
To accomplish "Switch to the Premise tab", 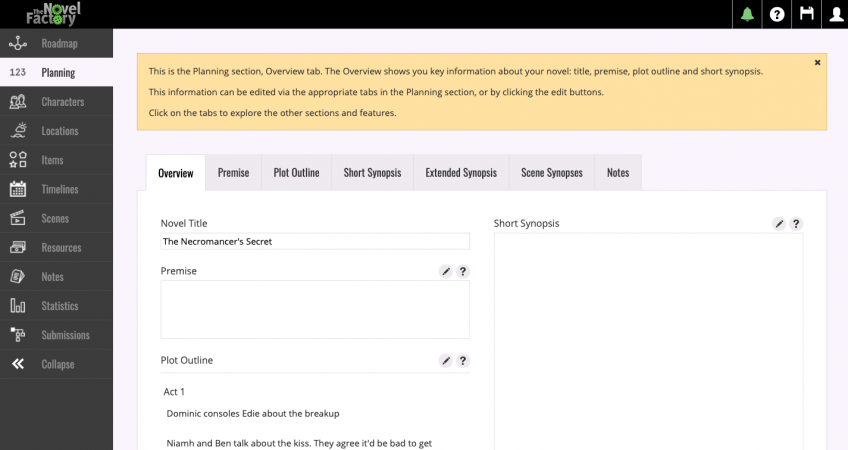I will pyautogui.click(x=233, y=173).
